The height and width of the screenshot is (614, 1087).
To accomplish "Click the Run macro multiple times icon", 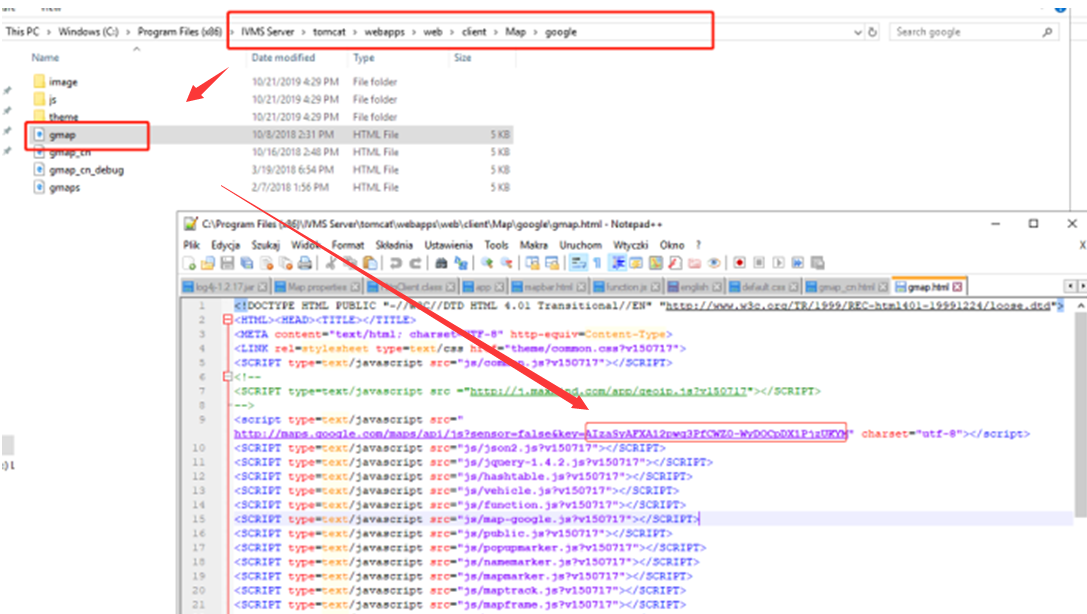I will point(799,263).
